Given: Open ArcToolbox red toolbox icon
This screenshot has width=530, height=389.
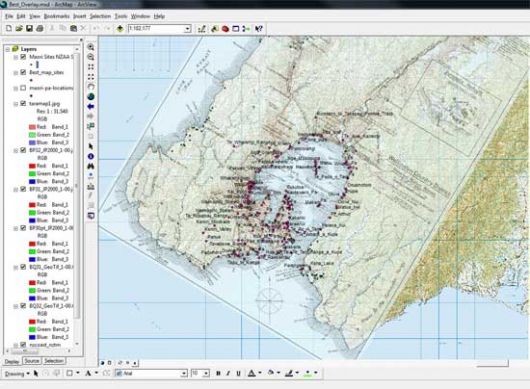Looking at the screenshot, I should click(x=225, y=29).
